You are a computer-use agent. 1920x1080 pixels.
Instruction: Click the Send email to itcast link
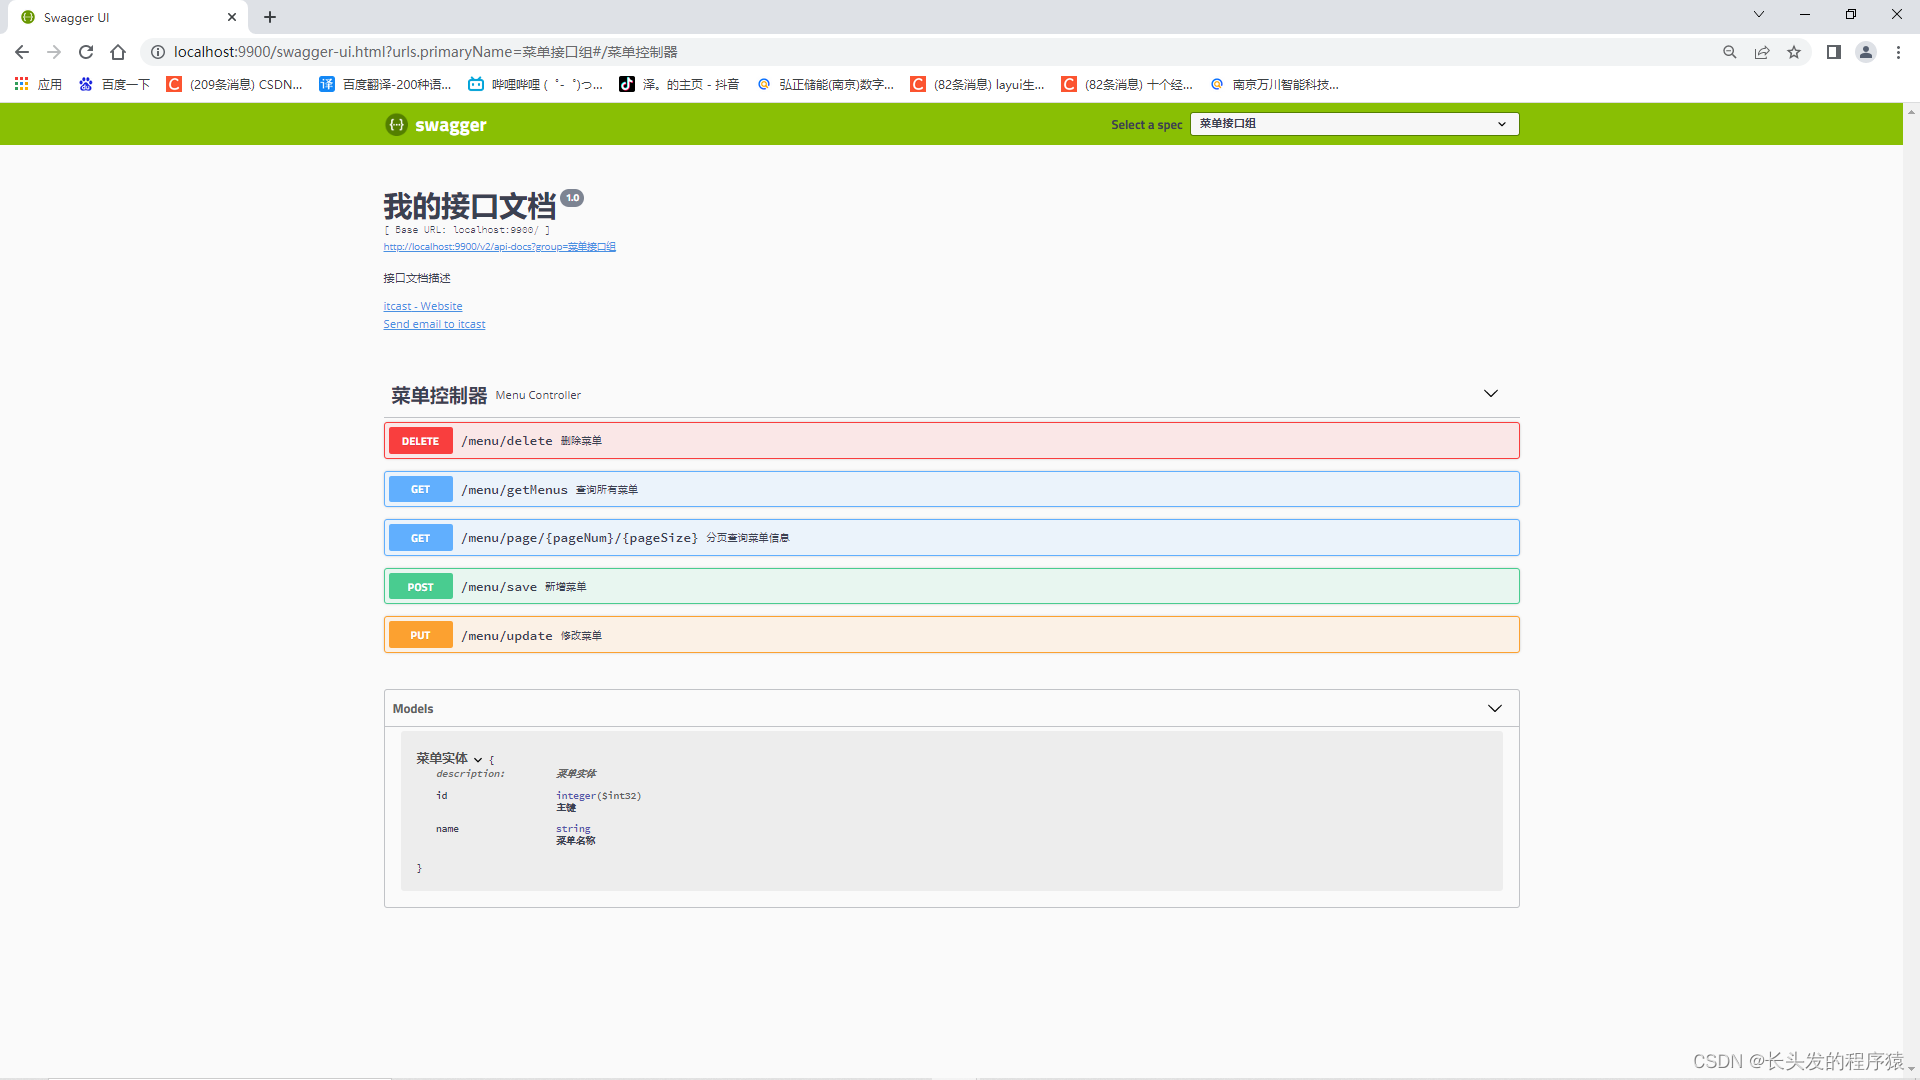pyautogui.click(x=434, y=324)
